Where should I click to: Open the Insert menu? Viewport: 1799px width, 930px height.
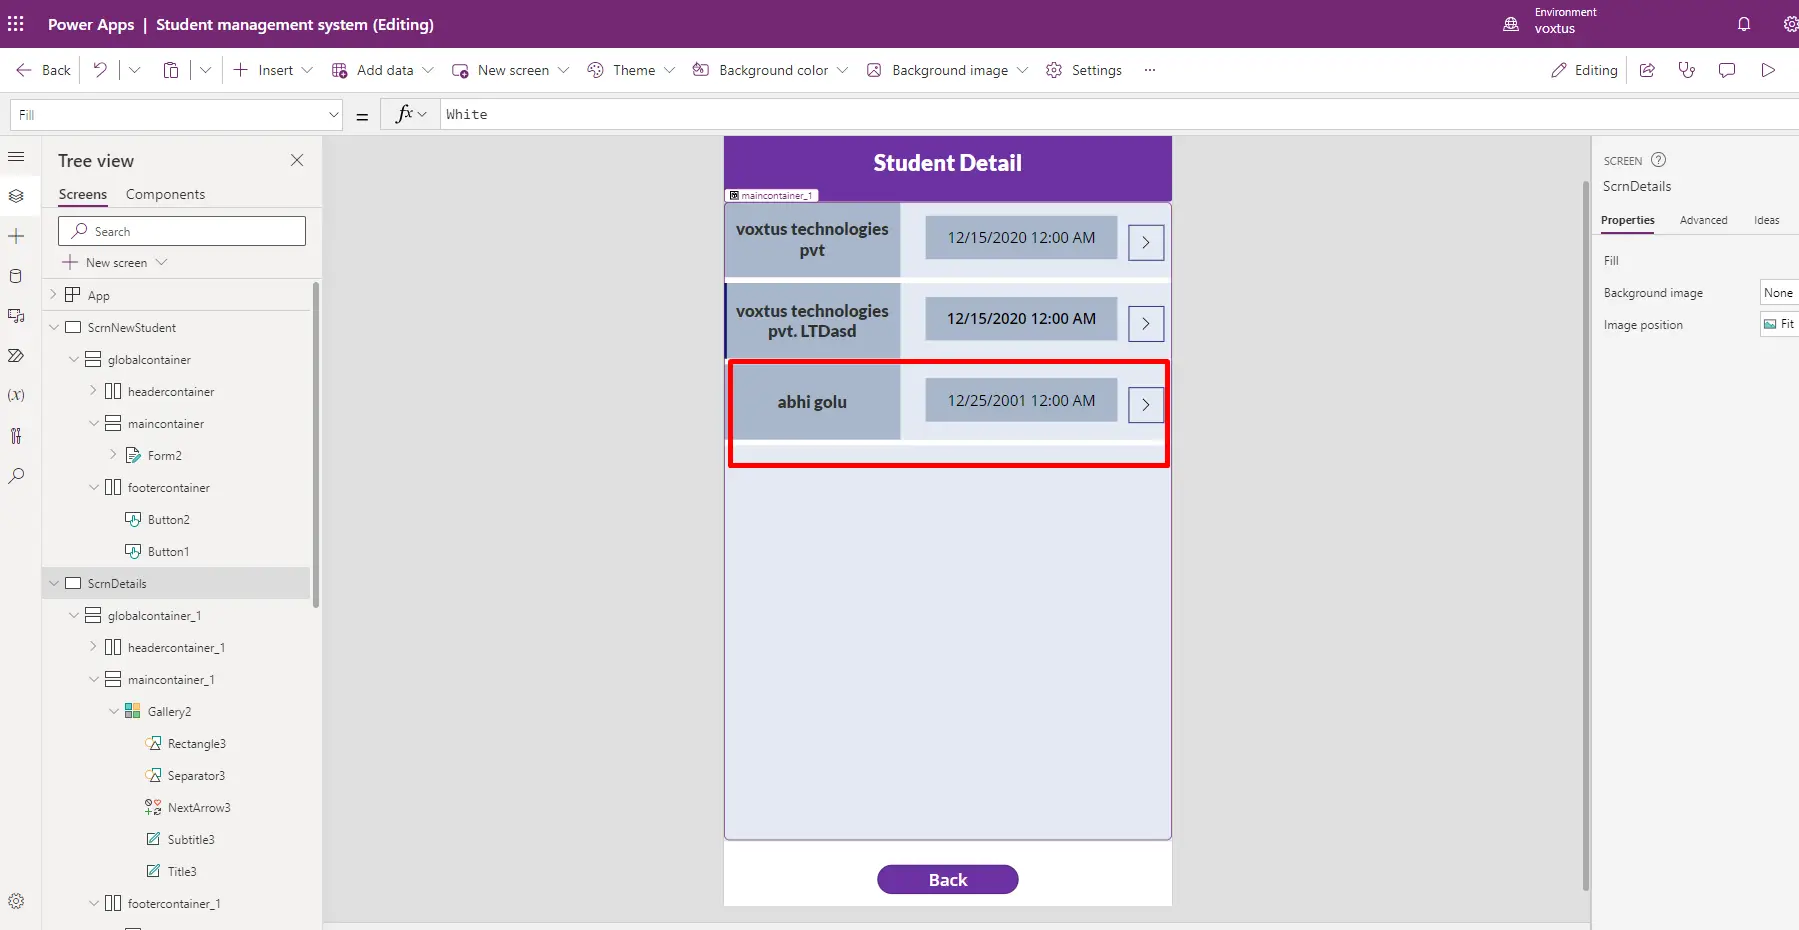pyautogui.click(x=273, y=70)
